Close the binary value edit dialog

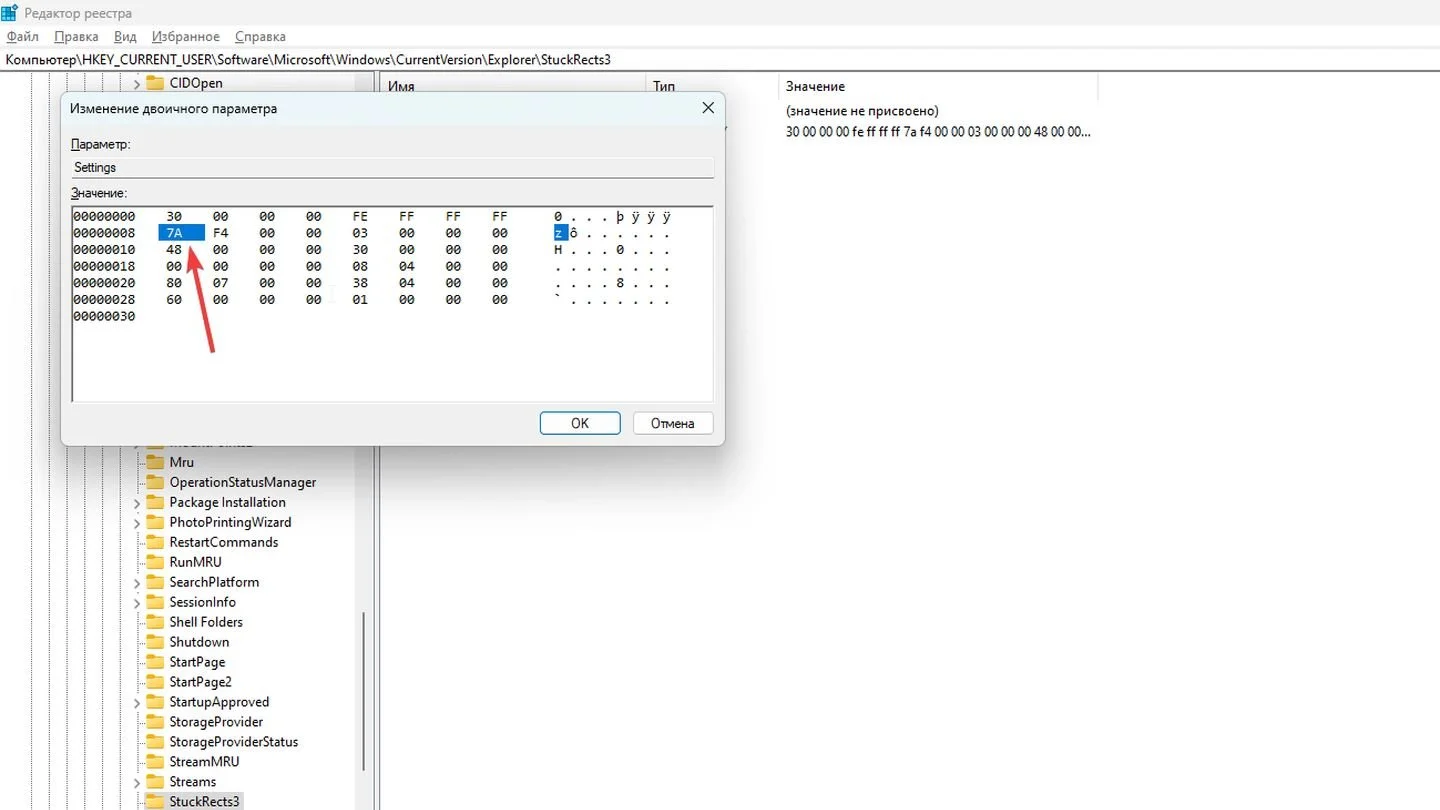point(707,108)
